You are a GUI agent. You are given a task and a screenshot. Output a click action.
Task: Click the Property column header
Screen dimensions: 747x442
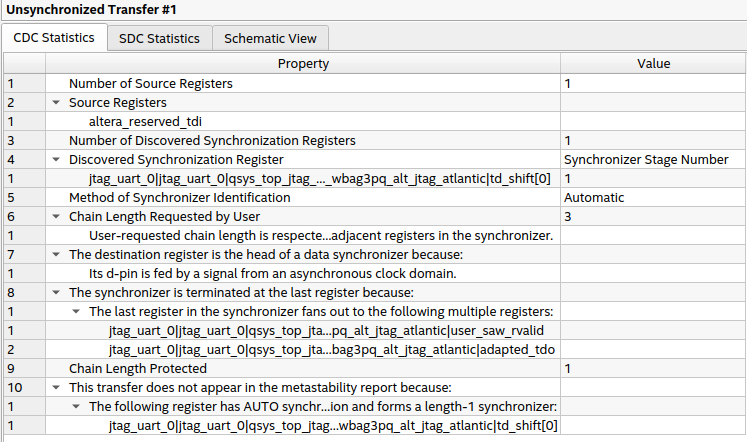point(303,64)
